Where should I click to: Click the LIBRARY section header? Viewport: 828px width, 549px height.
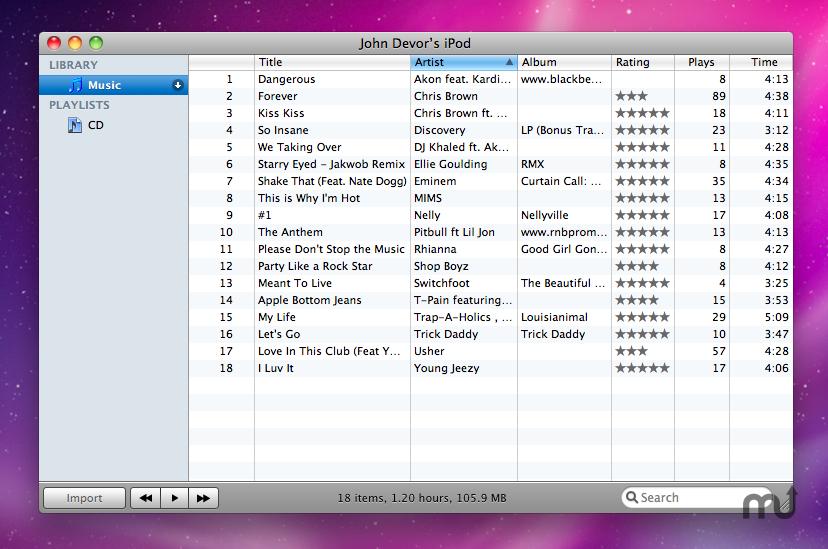tap(73, 65)
